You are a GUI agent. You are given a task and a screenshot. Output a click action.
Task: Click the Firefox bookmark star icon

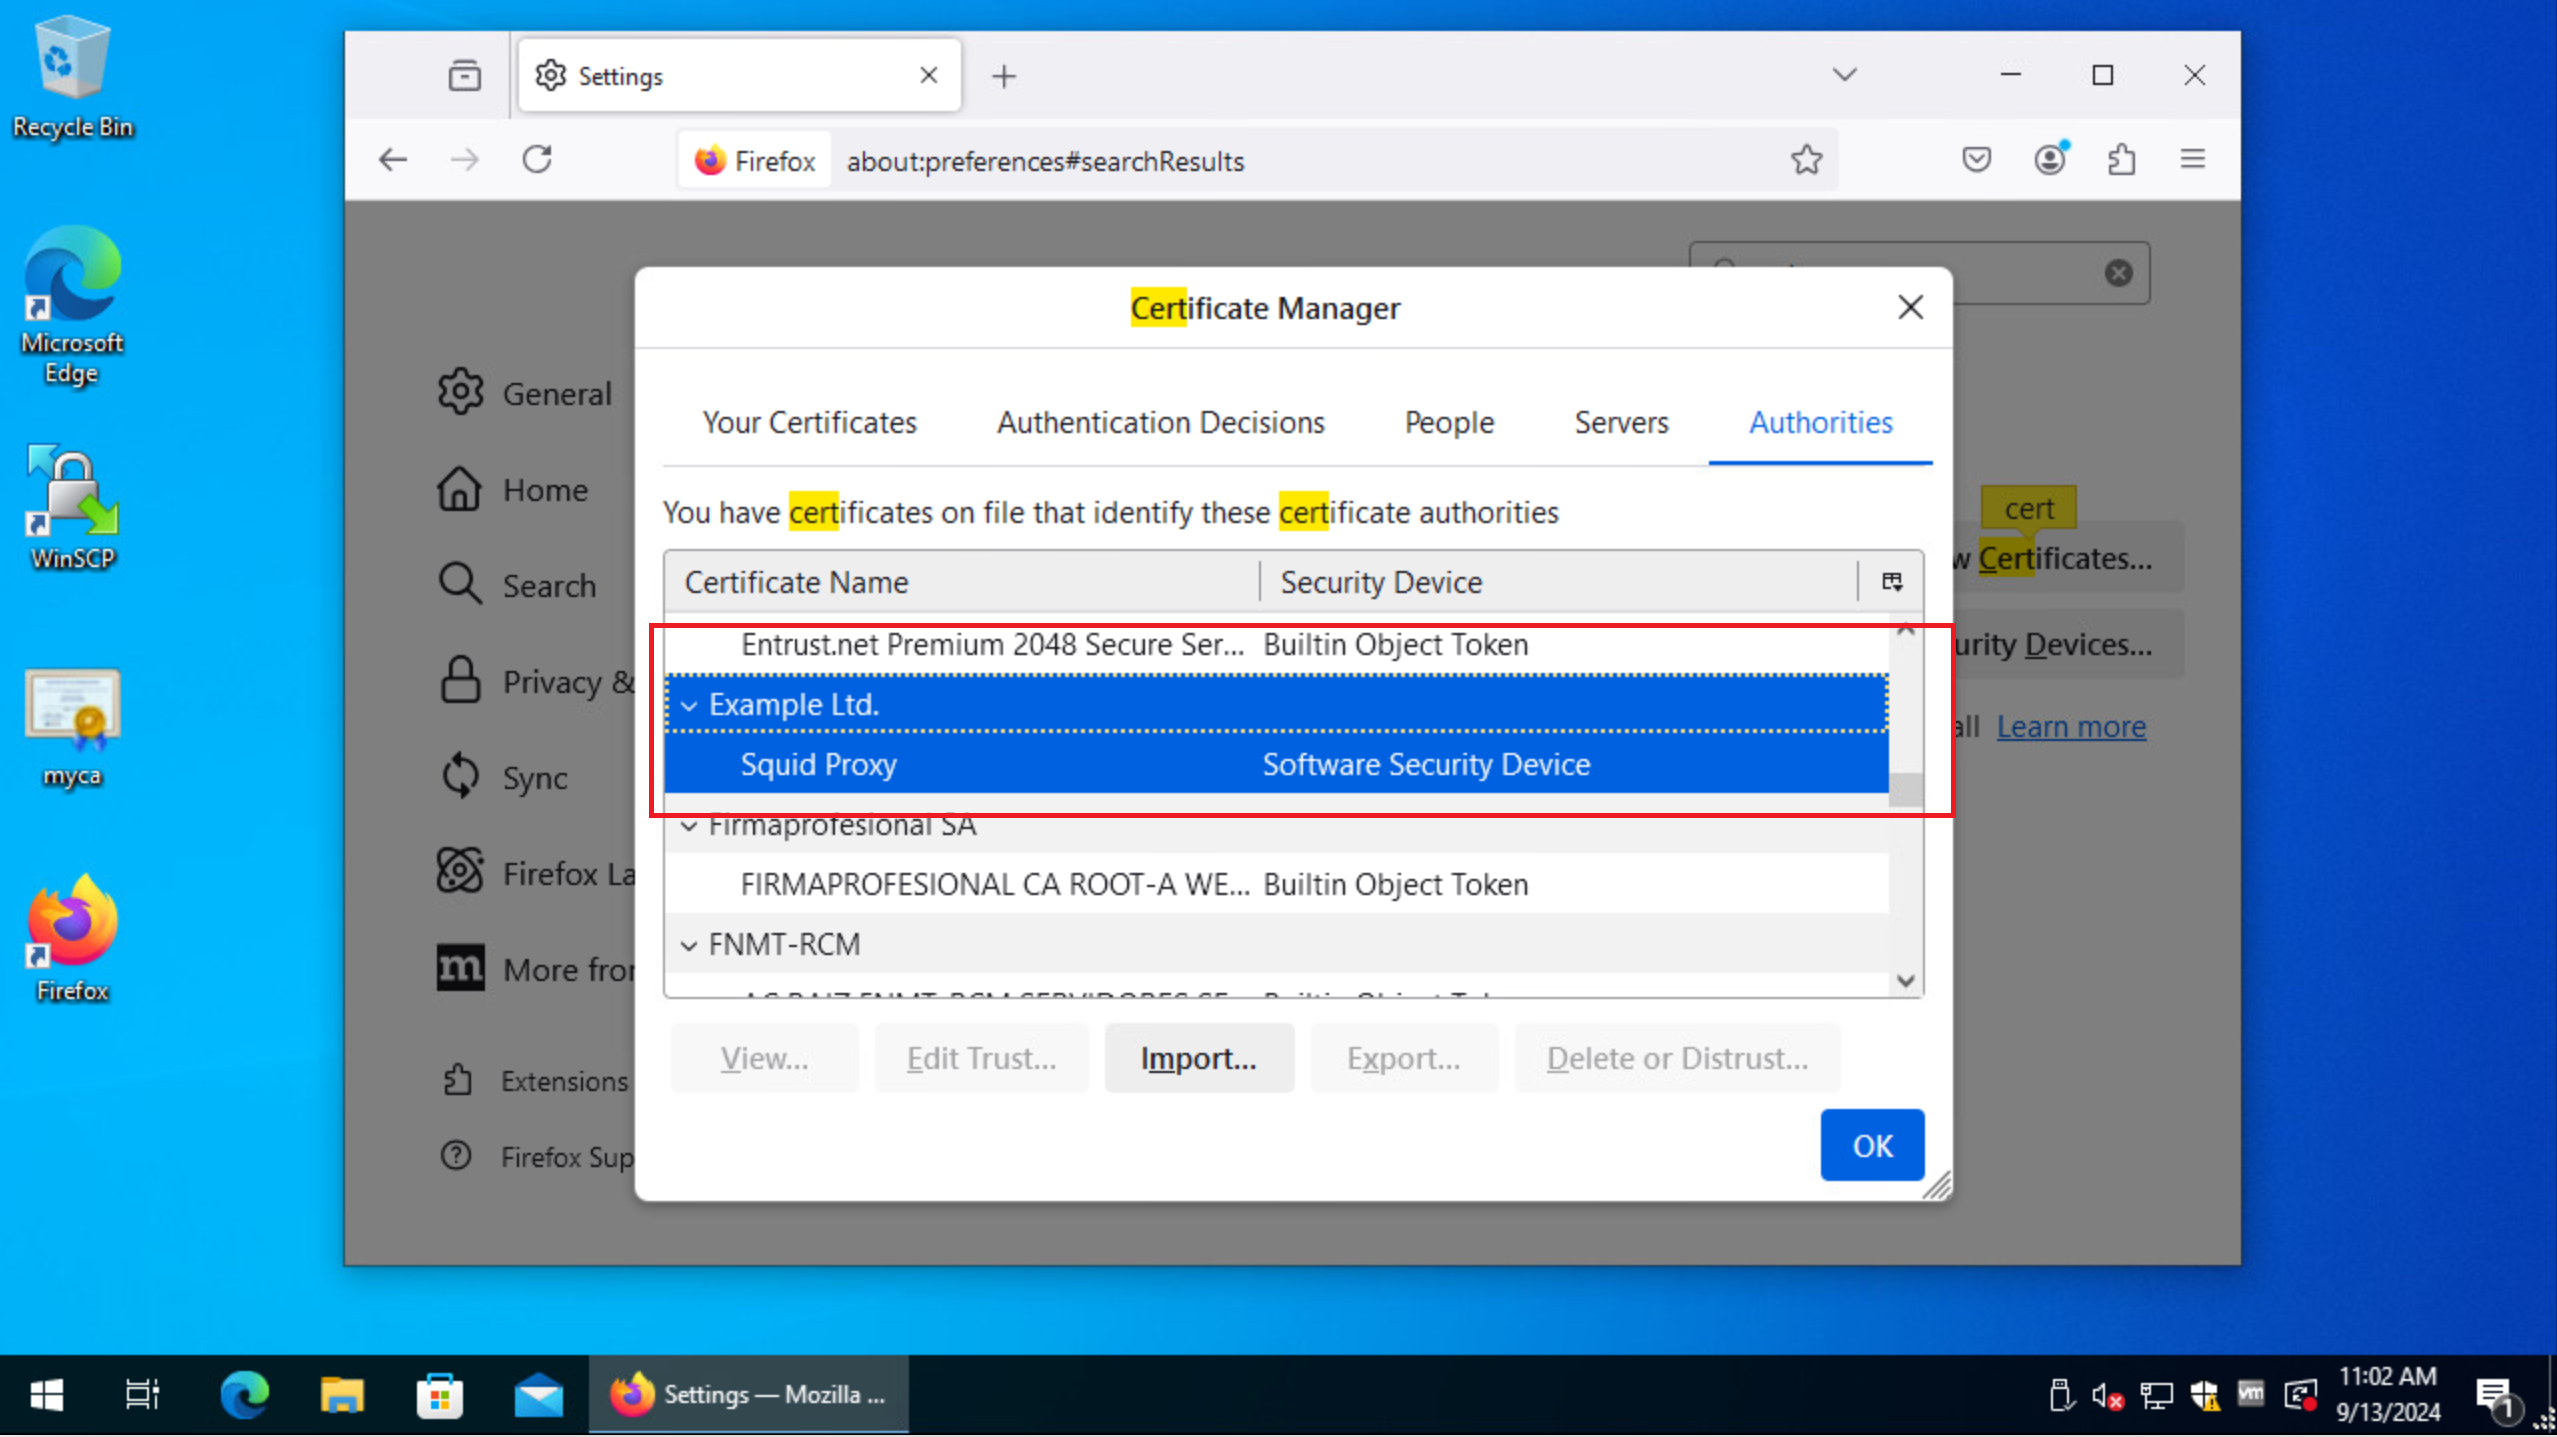pyautogui.click(x=1807, y=160)
